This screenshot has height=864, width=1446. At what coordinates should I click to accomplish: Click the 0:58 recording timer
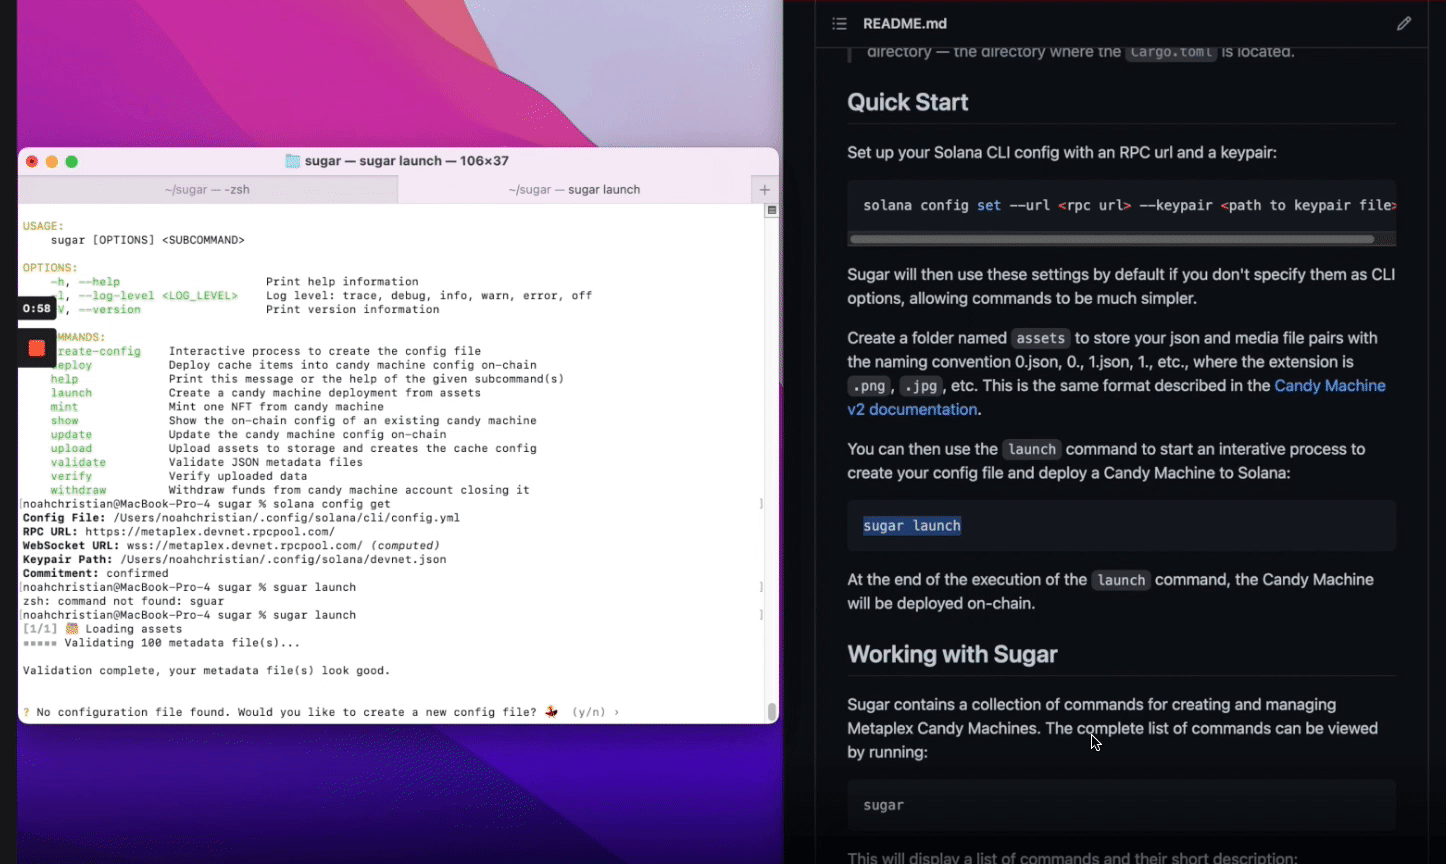coord(37,309)
